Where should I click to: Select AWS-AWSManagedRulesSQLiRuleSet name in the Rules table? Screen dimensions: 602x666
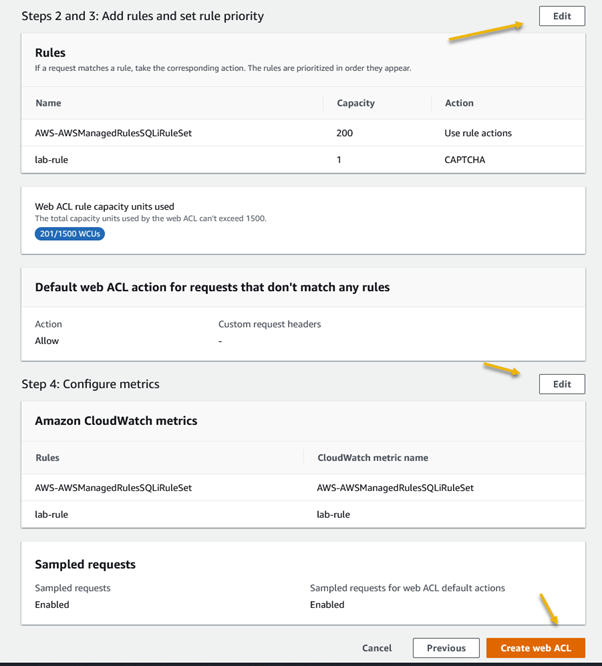tap(113, 131)
